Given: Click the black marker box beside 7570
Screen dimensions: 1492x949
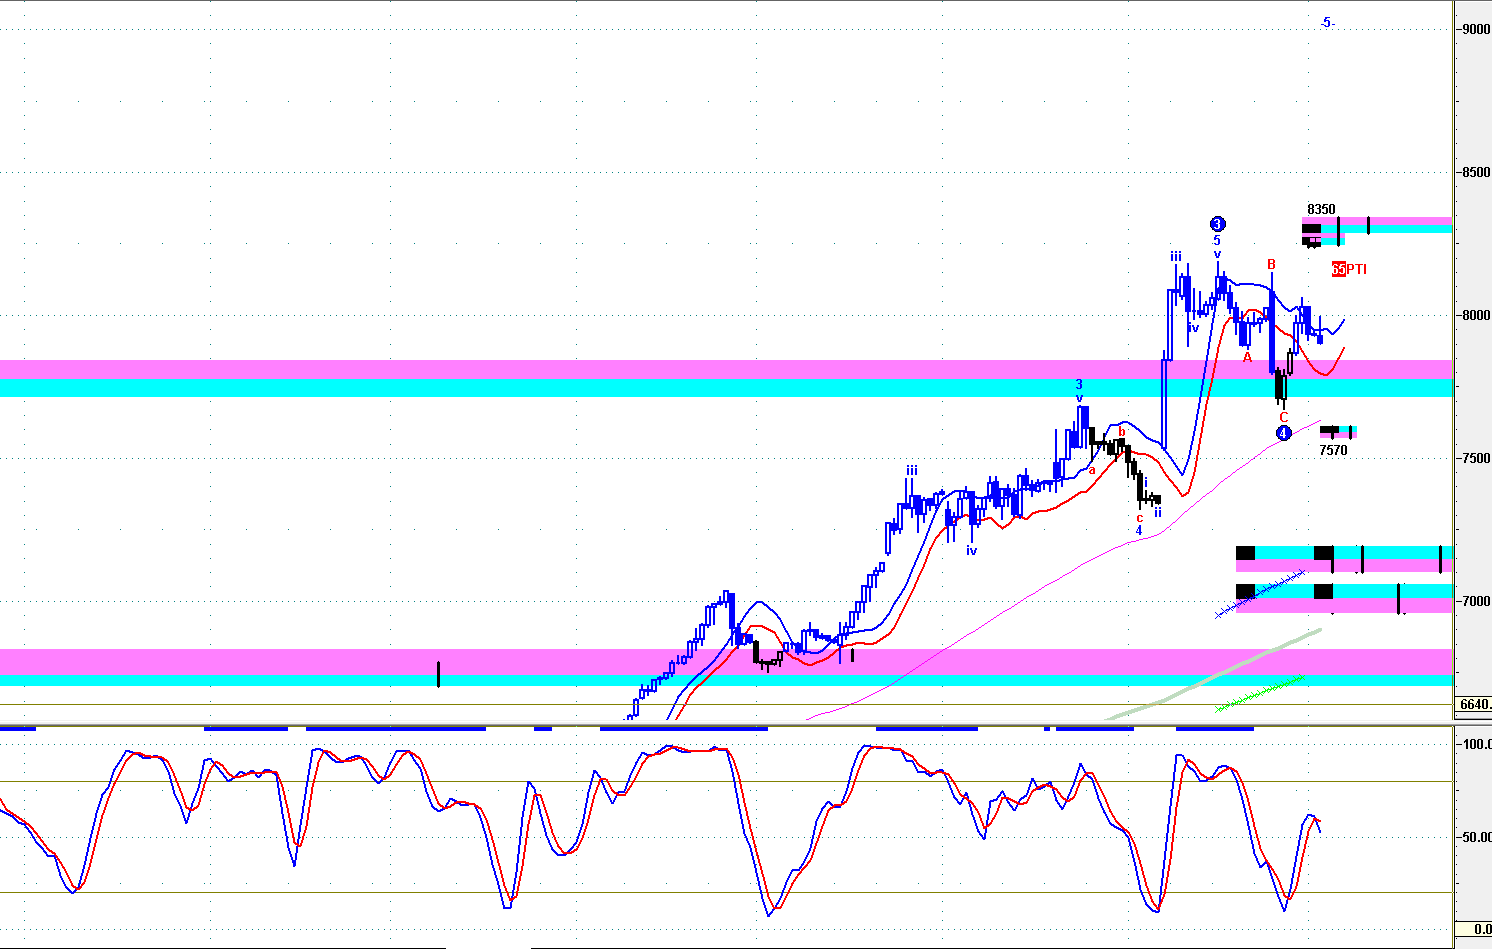Looking at the screenshot, I should pos(1329,431).
